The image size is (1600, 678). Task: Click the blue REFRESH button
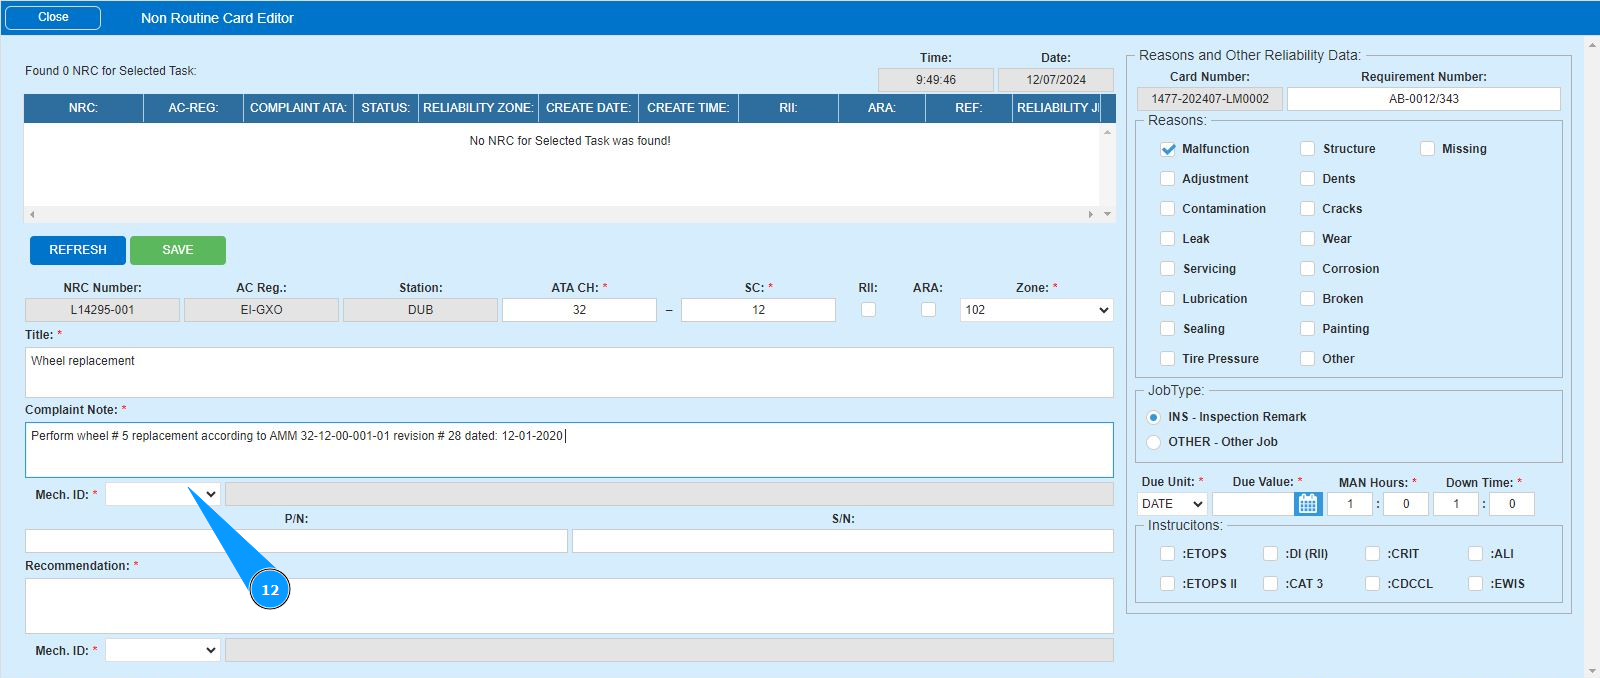click(78, 250)
